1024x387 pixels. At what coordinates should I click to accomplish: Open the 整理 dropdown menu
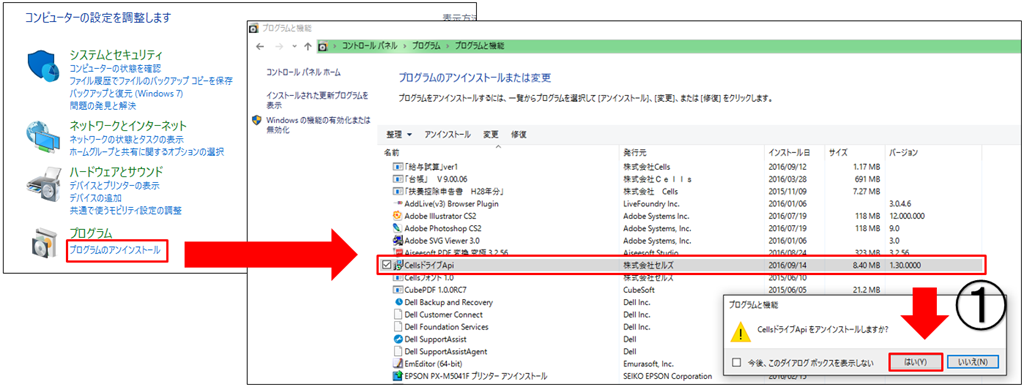pos(399,134)
